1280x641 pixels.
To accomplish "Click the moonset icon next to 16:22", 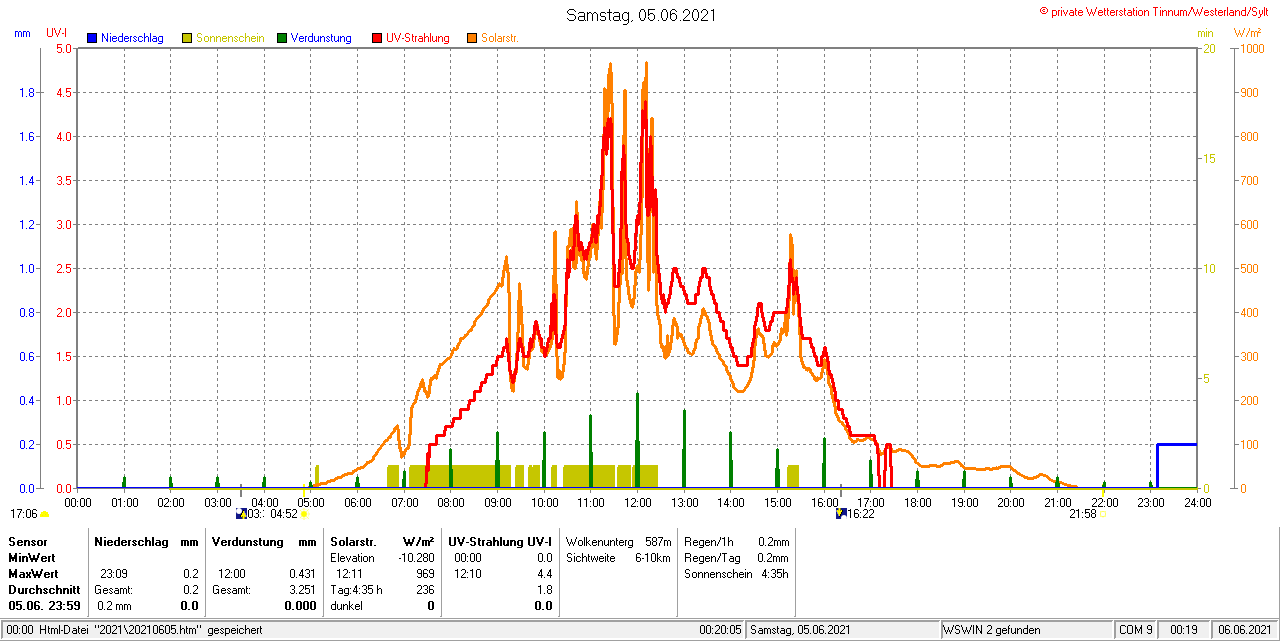I will pyautogui.click(x=841, y=514).
